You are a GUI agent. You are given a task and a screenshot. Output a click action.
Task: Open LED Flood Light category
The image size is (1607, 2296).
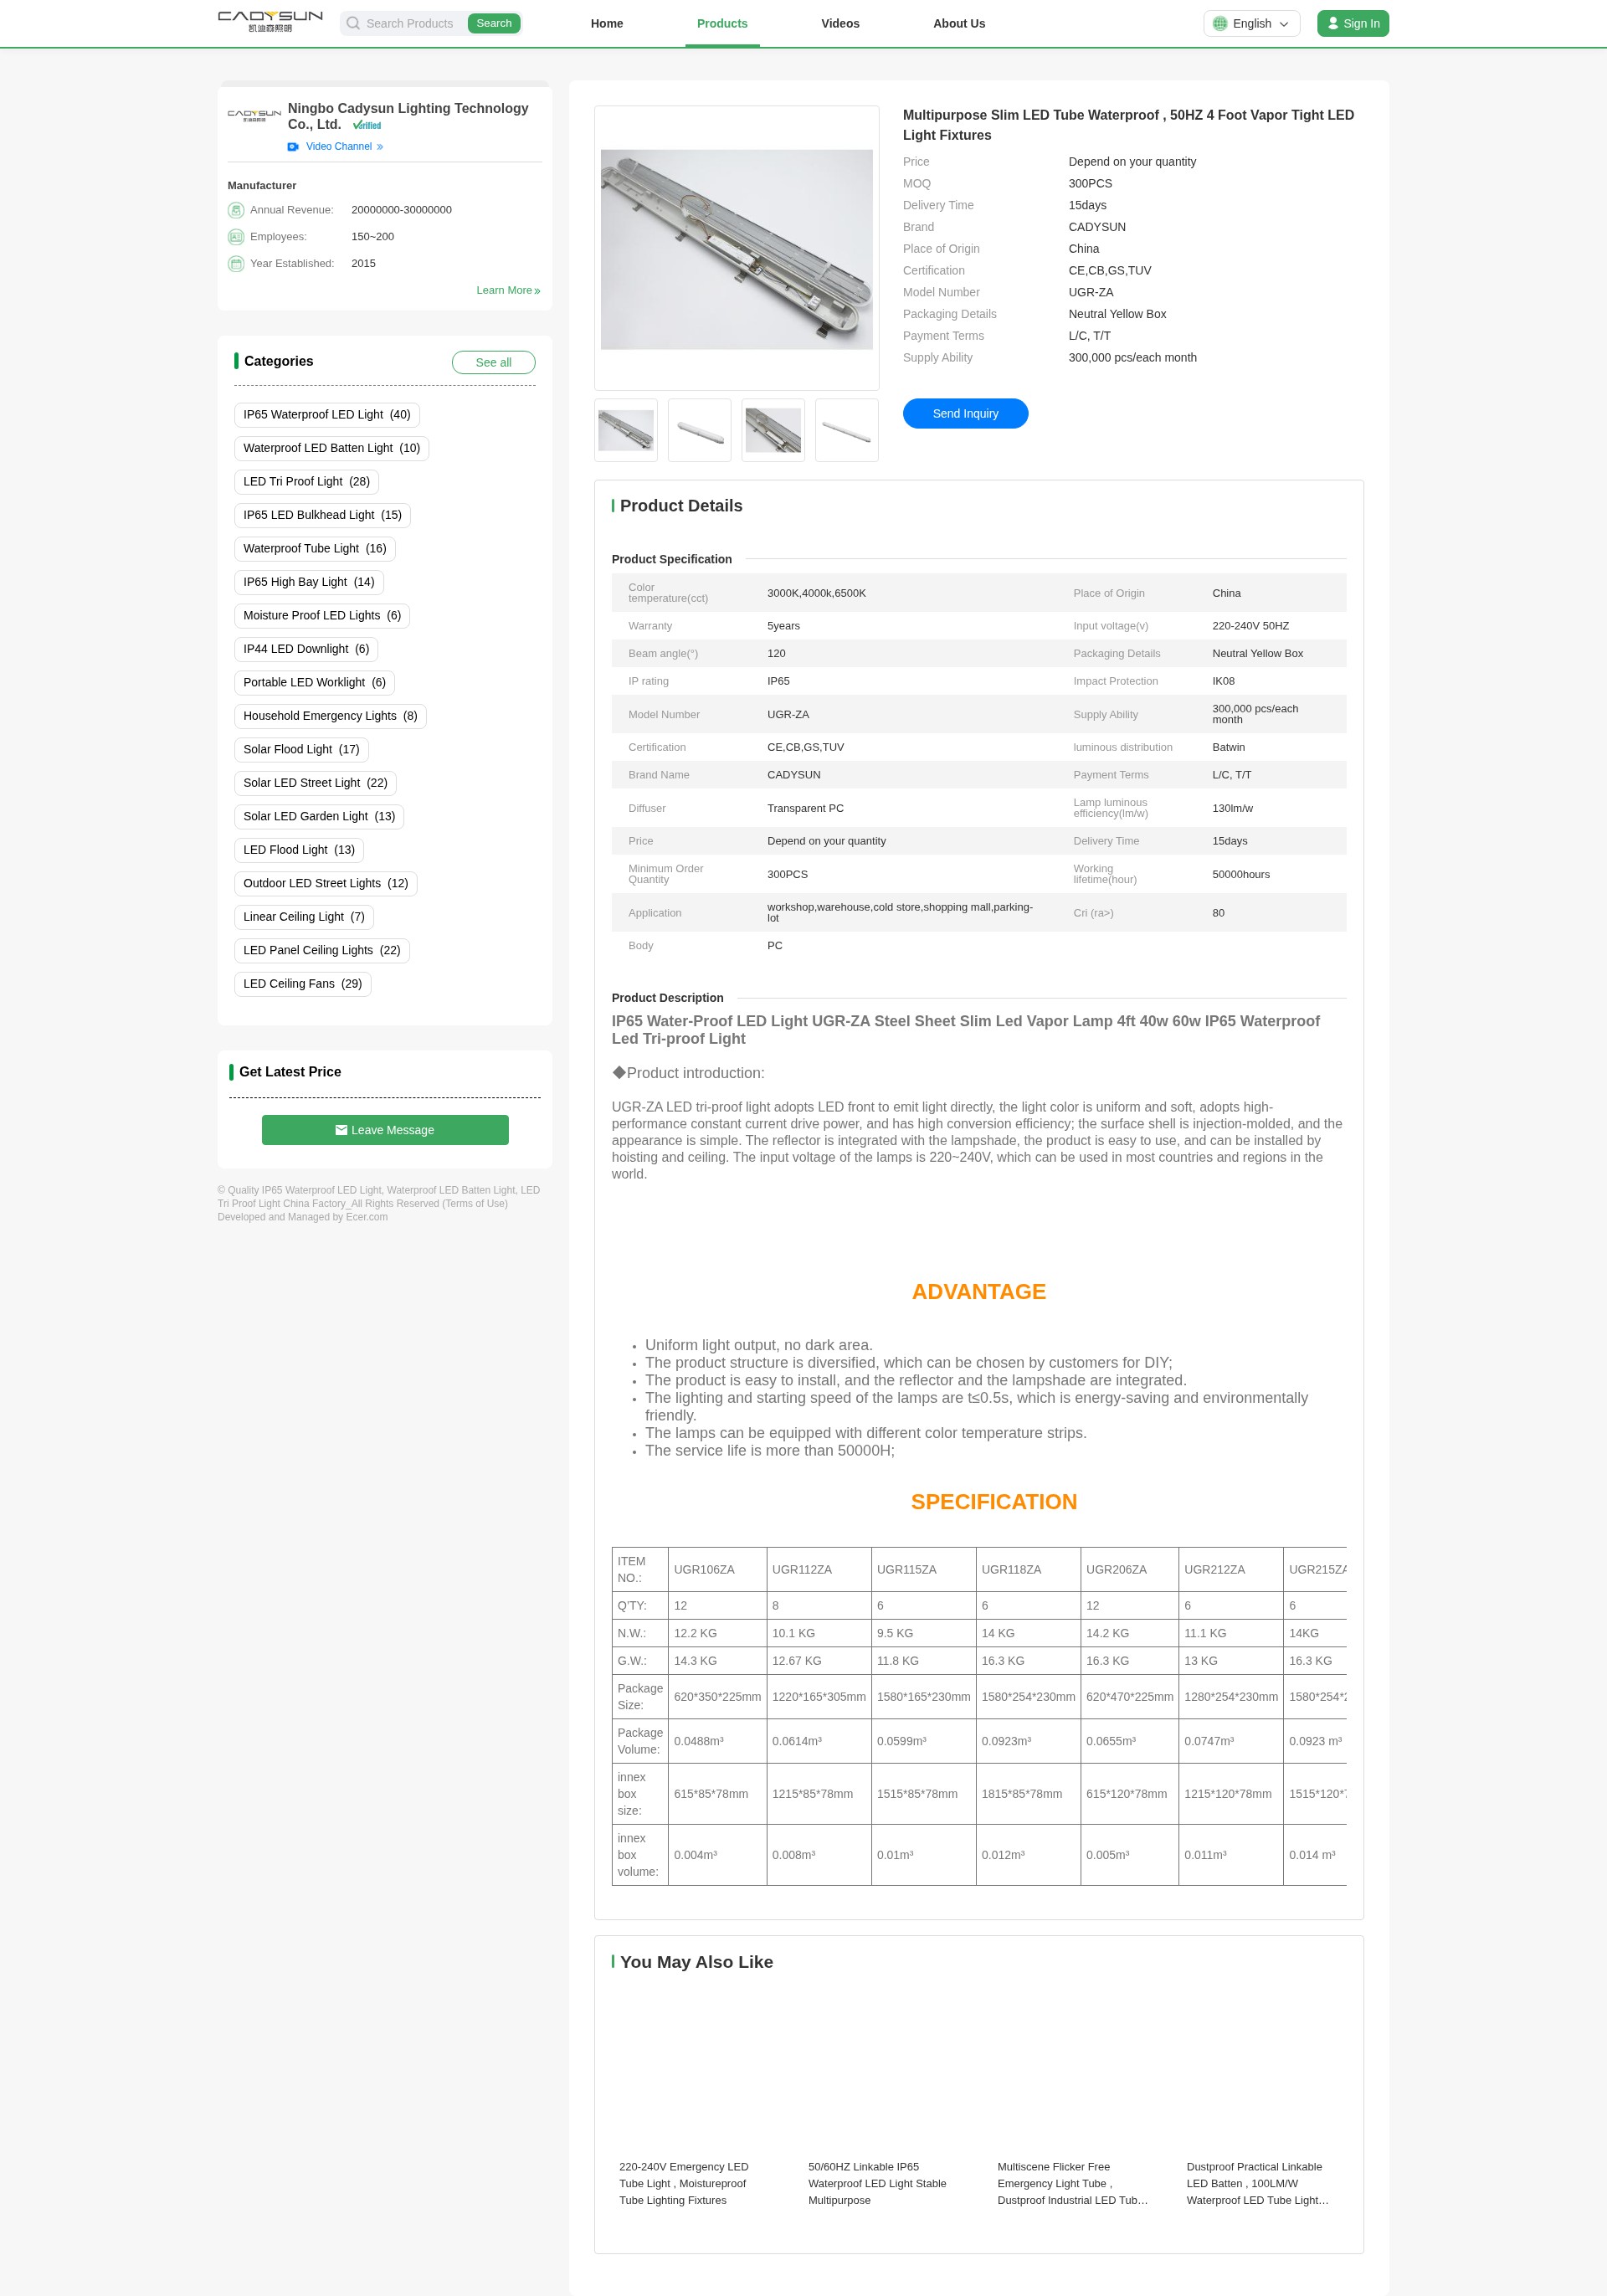(299, 850)
